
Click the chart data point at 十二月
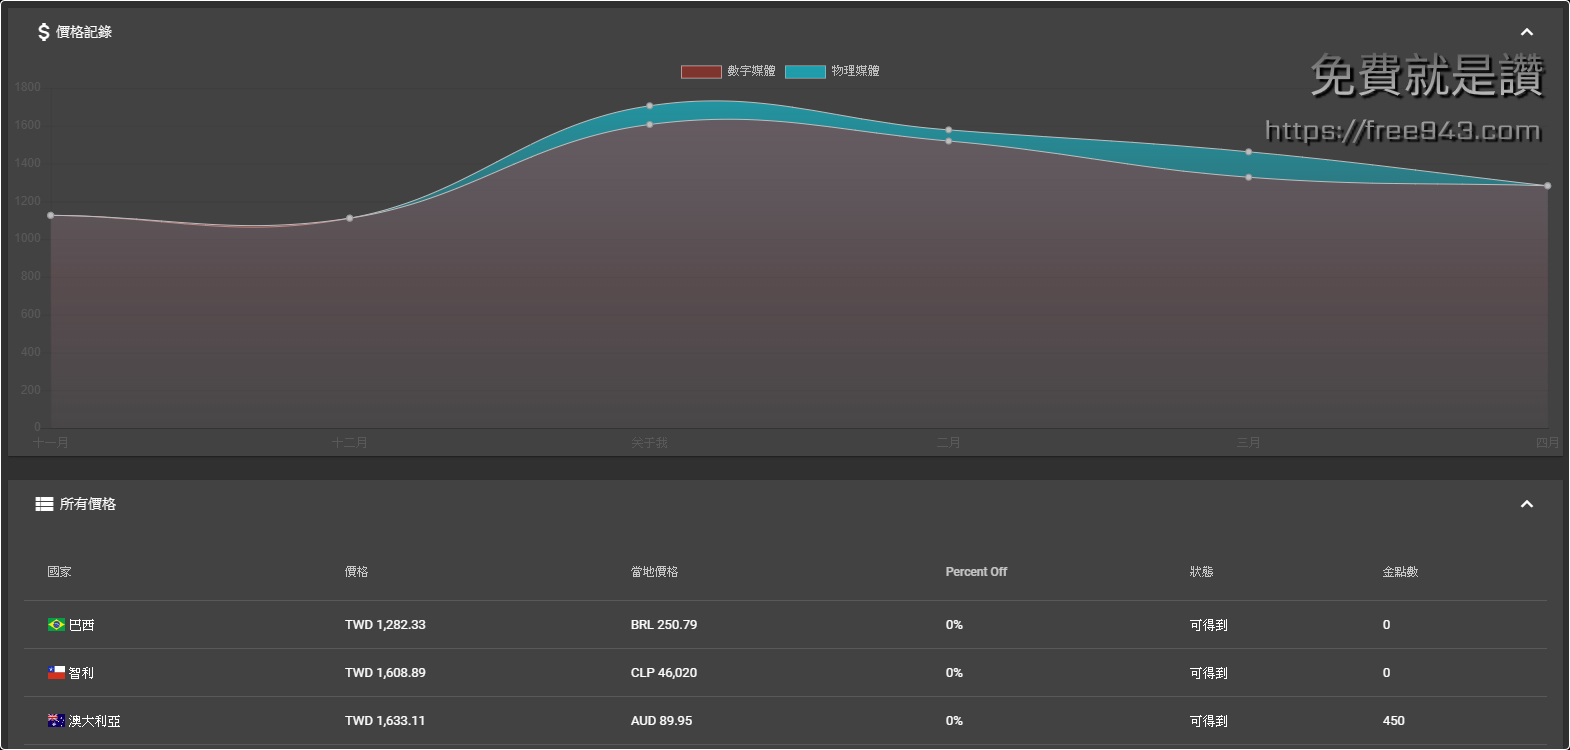click(x=349, y=218)
